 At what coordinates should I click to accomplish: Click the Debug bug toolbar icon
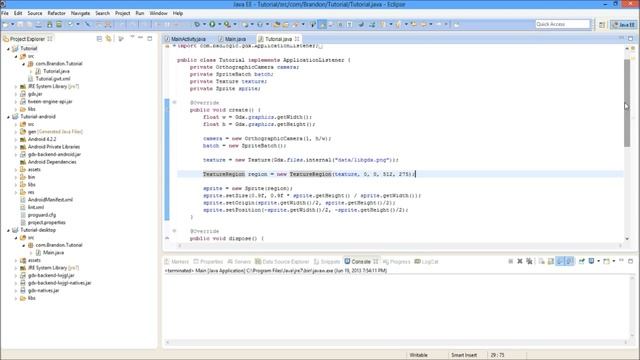coord(197,24)
